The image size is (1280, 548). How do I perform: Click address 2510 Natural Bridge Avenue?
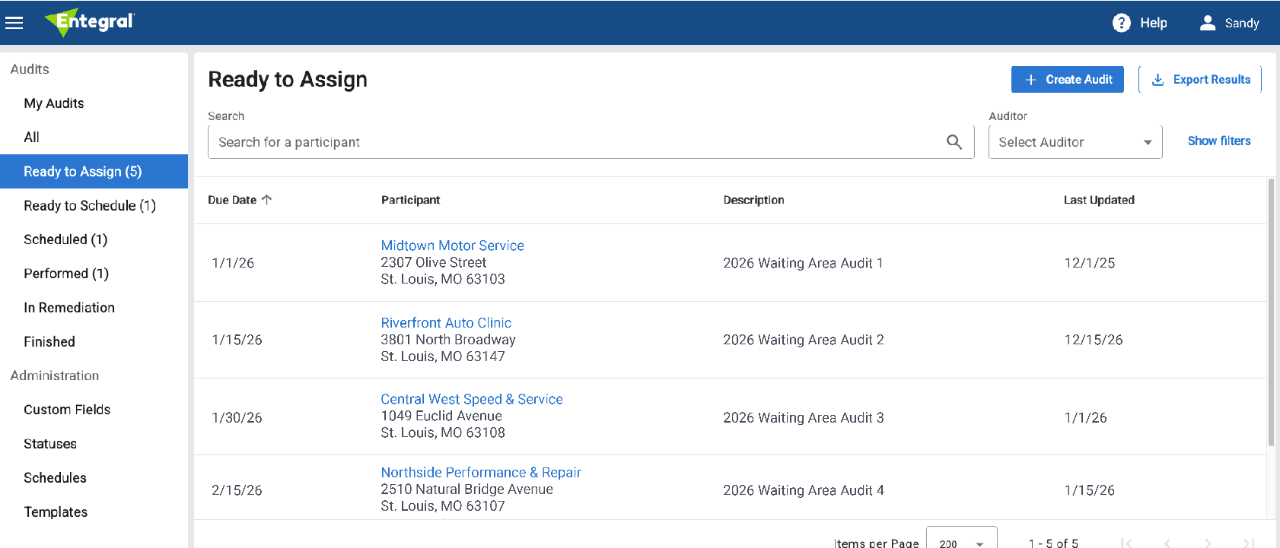coord(467,489)
